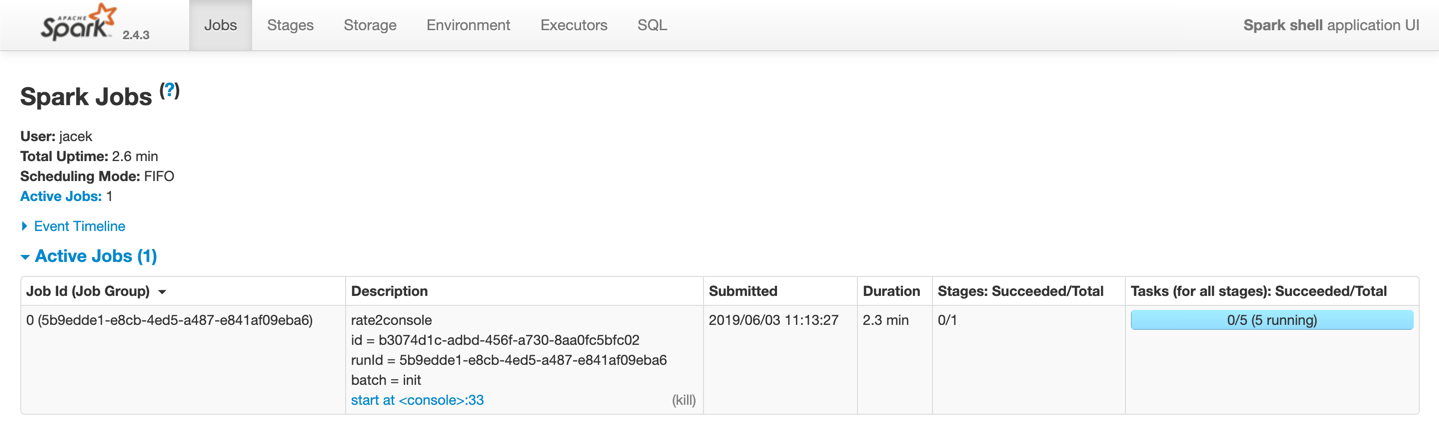1439x437 pixels.
Task: View the Executors tab
Action: coord(574,25)
